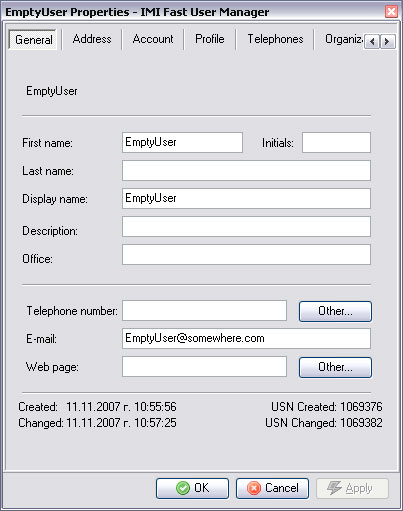Click the lightning bolt Apply icon
403x511 pixels.
pyautogui.click(x=334, y=488)
